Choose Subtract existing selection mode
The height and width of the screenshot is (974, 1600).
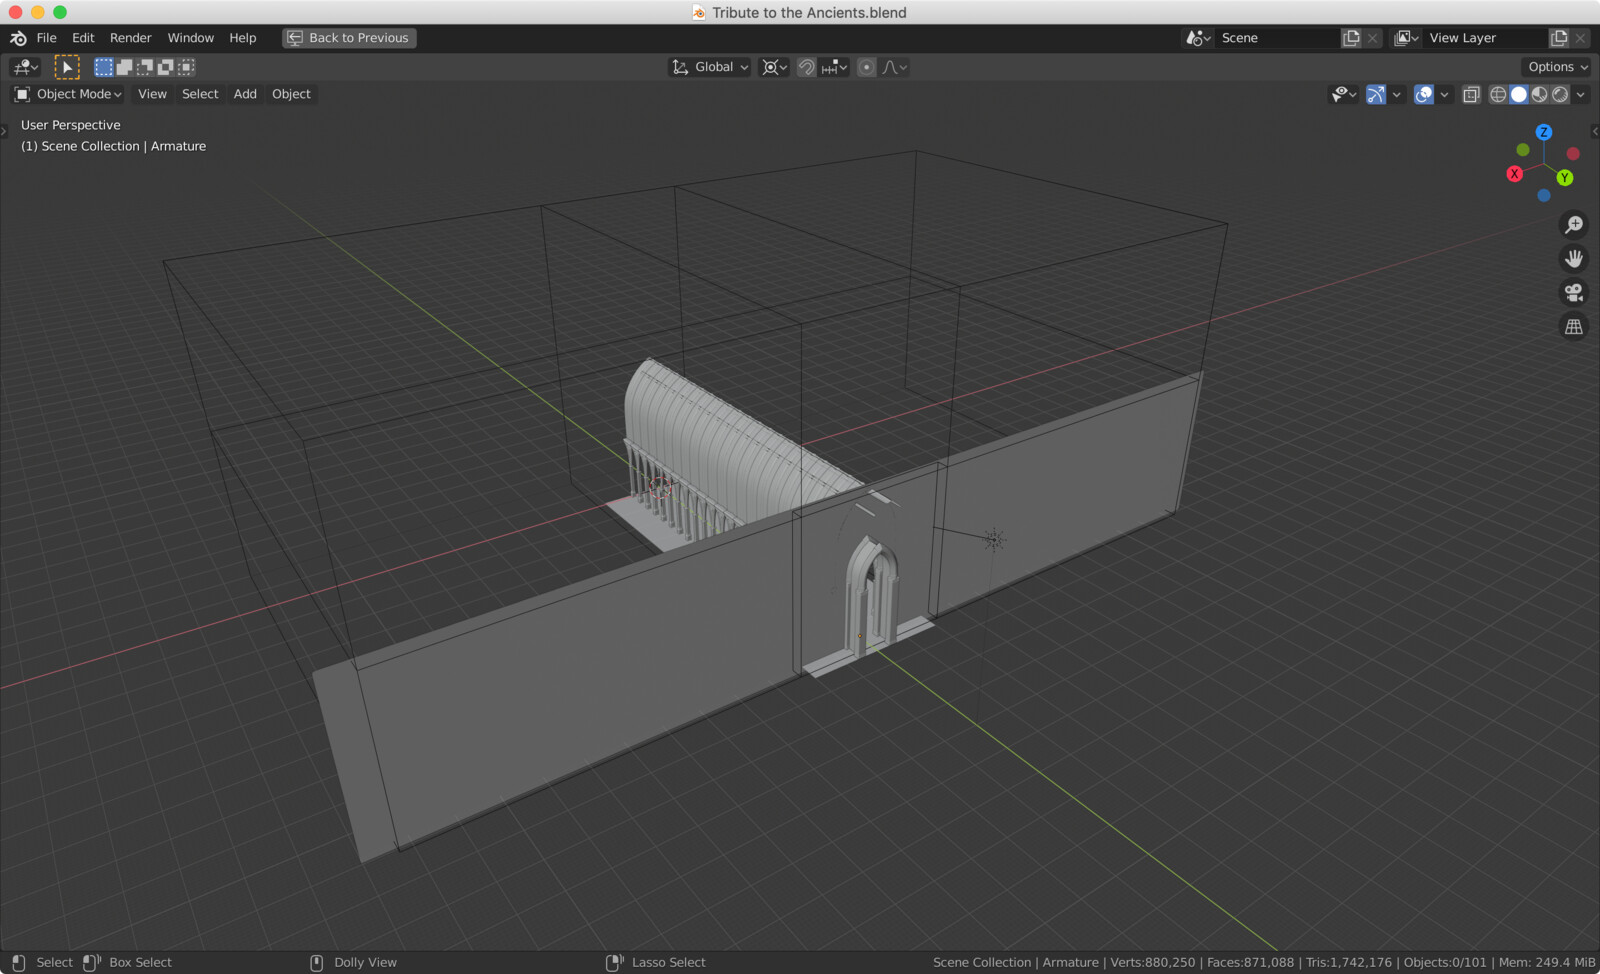pos(145,67)
